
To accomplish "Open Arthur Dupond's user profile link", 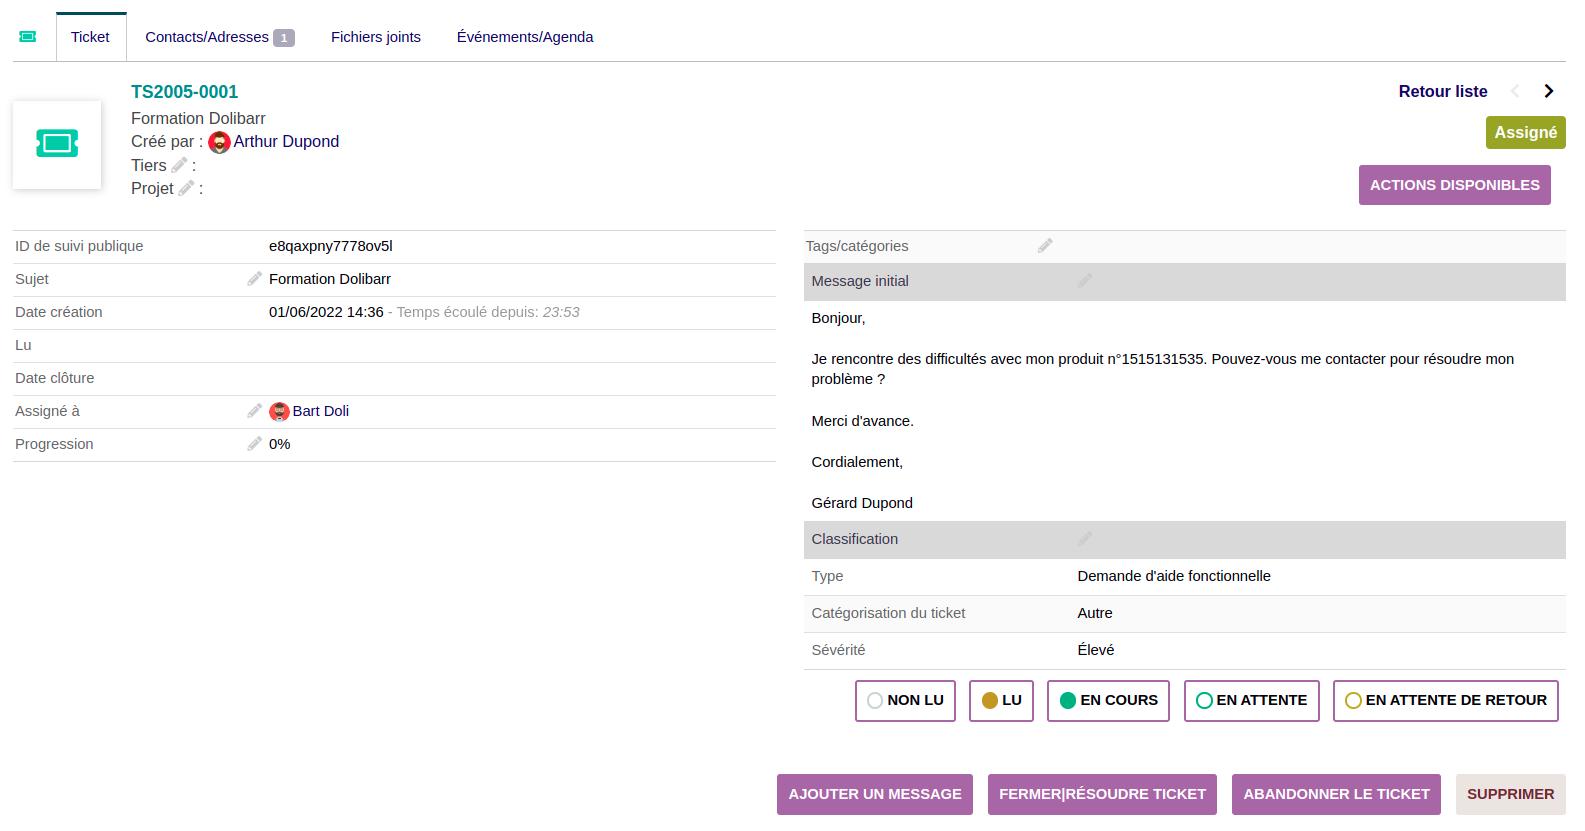I will click(x=286, y=142).
